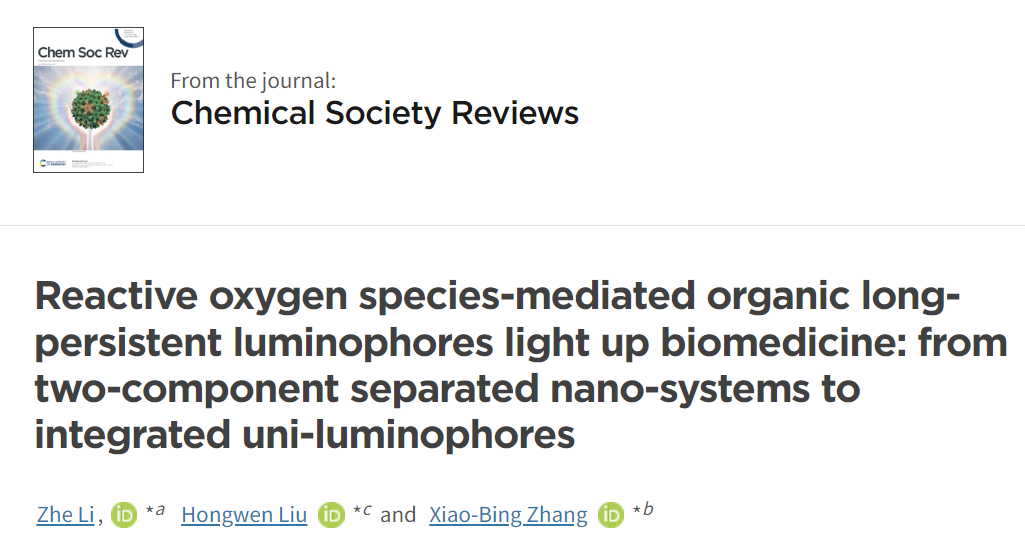Open ORCID icon after Hongwen Liu
The height and width of the screenshot is (558, 1025).
[331, 515]
